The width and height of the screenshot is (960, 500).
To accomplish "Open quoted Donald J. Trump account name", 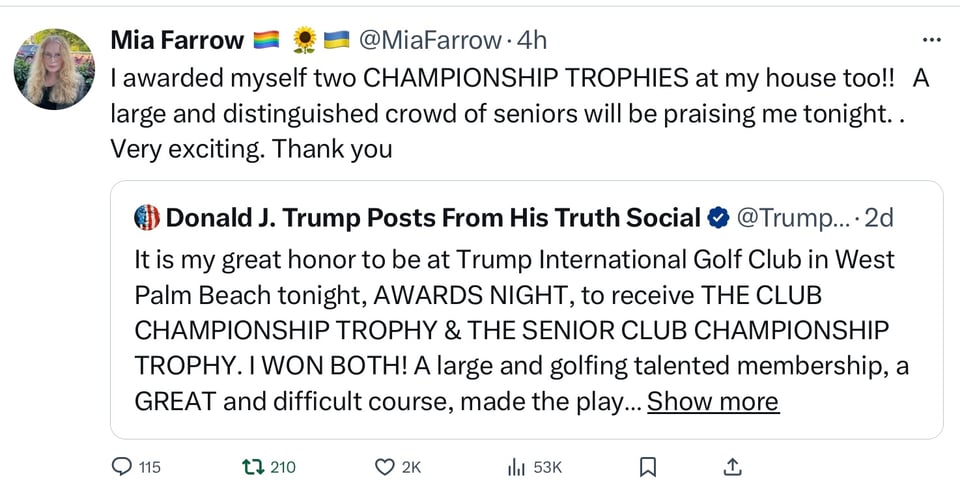I will pyautogui.click(x=433, y=217).
